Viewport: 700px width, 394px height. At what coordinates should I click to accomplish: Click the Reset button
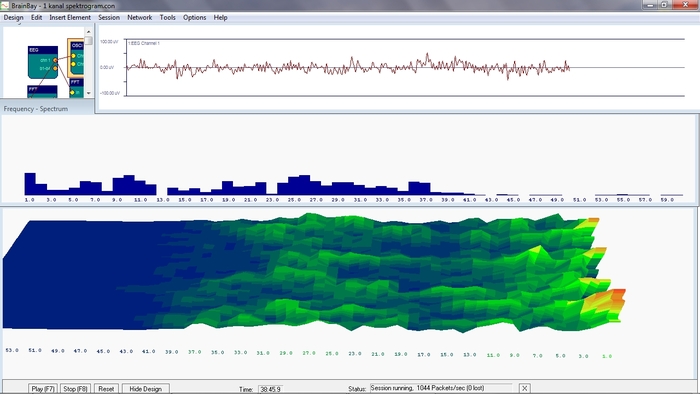[106, 389]
